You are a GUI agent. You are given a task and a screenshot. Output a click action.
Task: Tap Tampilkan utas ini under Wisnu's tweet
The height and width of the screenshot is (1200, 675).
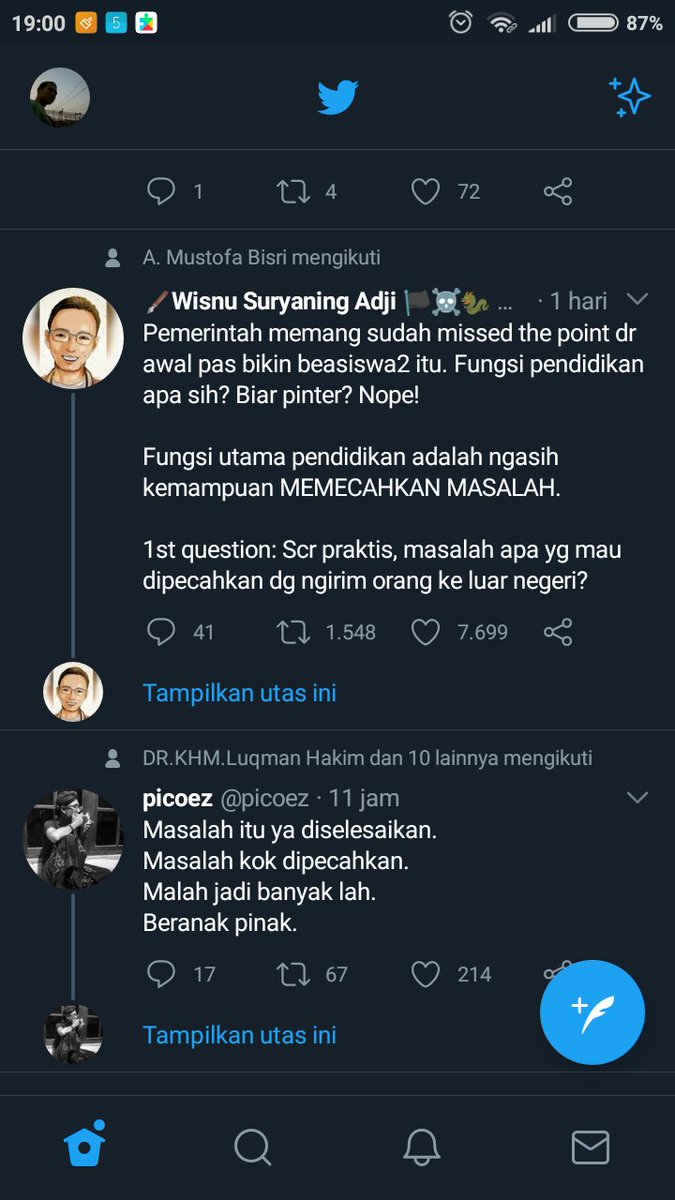tap(240, 693)
